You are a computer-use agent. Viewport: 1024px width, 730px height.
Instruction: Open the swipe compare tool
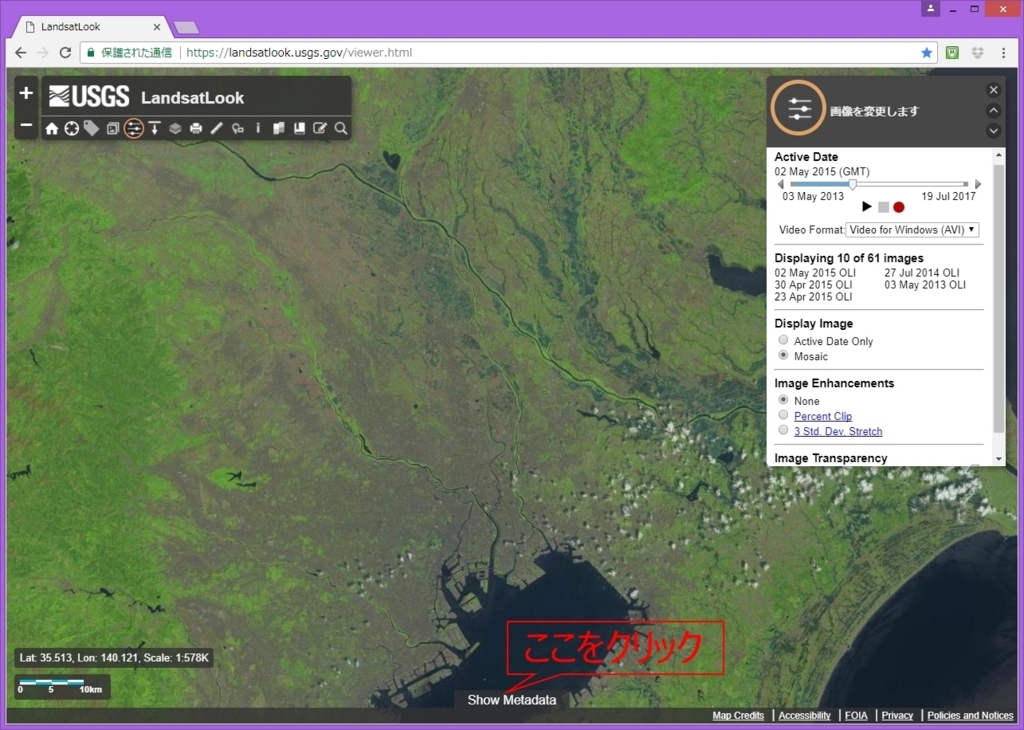point(279,129)
